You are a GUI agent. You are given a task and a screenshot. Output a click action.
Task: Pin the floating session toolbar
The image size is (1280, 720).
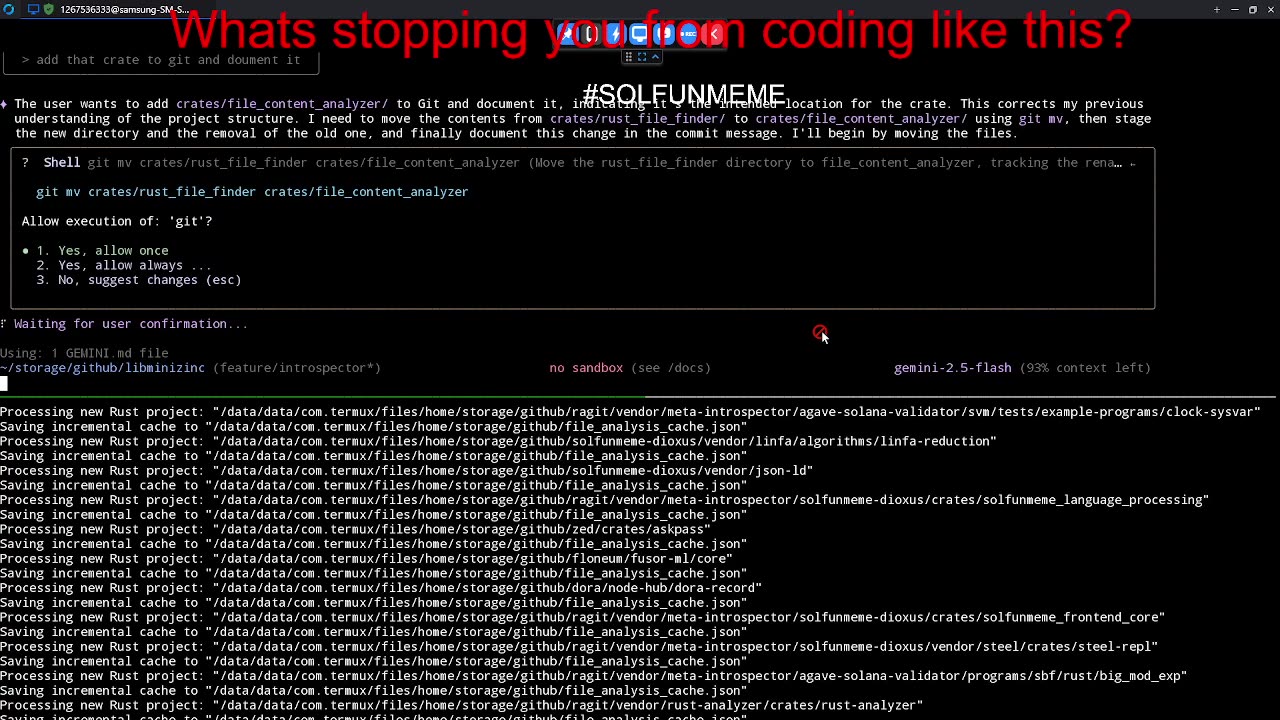coord(566,34)
